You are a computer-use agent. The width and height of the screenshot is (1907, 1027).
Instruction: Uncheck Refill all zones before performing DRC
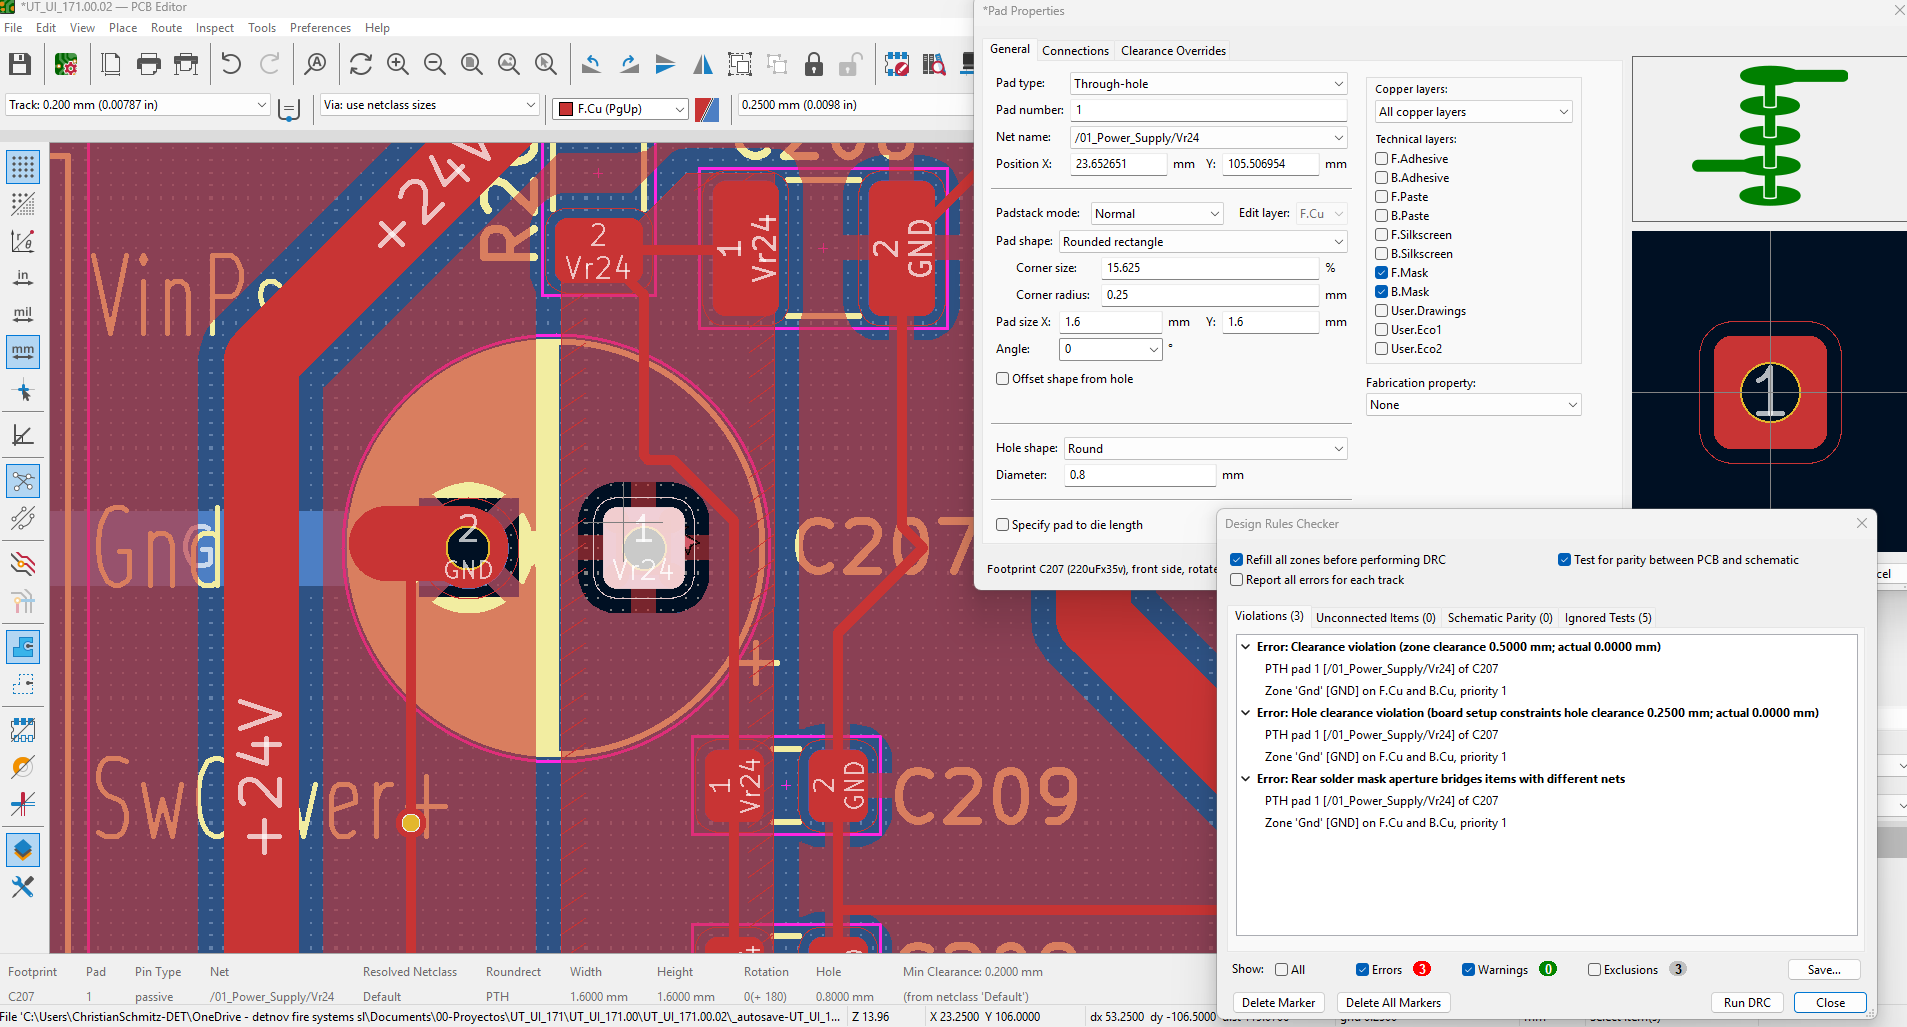coord(1237,560)
